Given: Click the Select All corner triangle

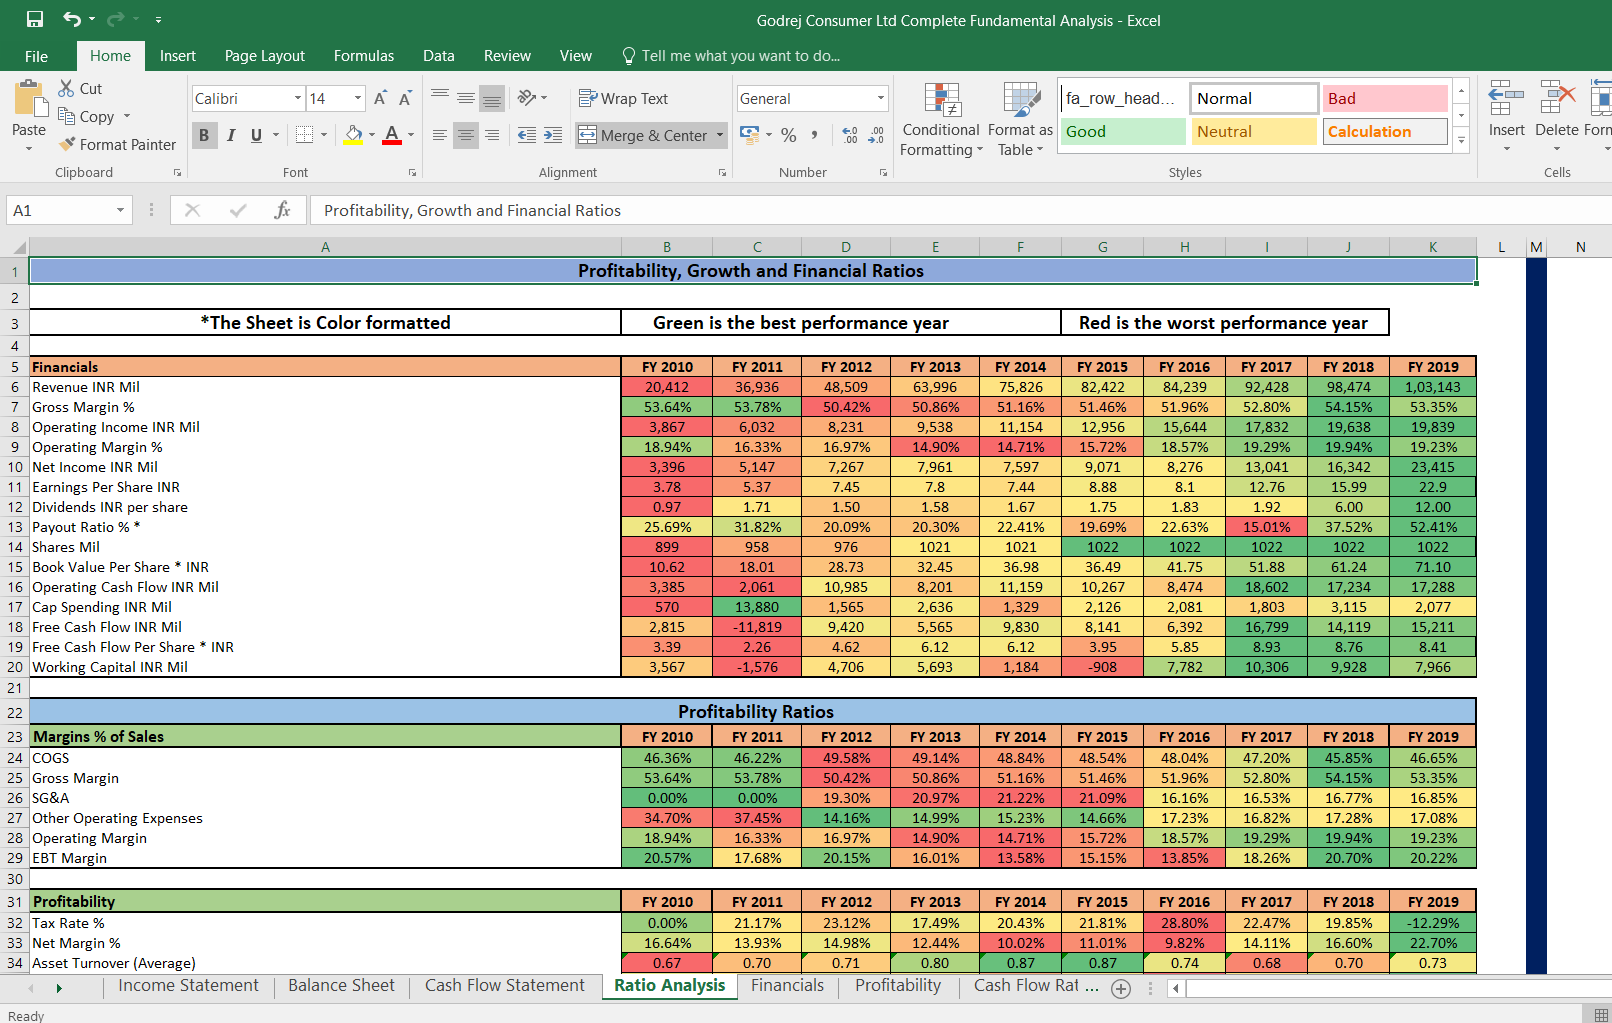Looking at the screenshot, I should 18,247.
